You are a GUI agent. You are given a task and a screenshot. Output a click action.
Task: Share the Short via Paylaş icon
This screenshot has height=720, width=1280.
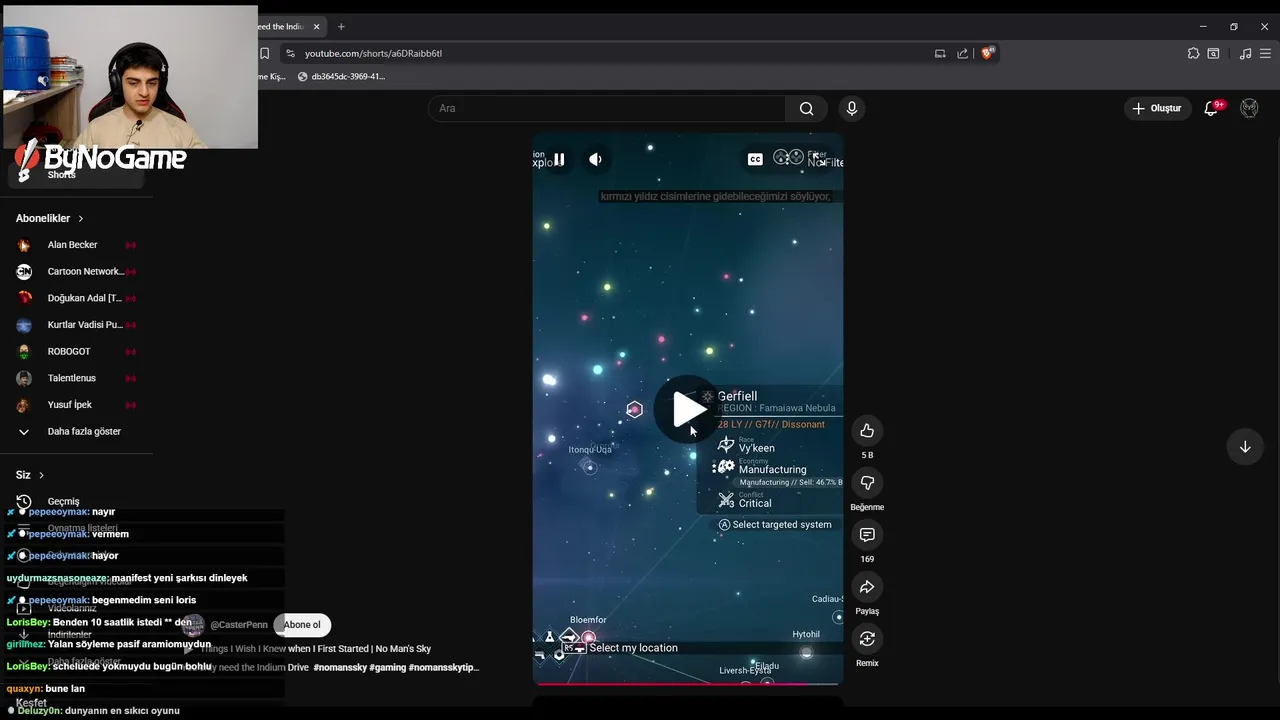pyautogui.click(x=867, y=587)
